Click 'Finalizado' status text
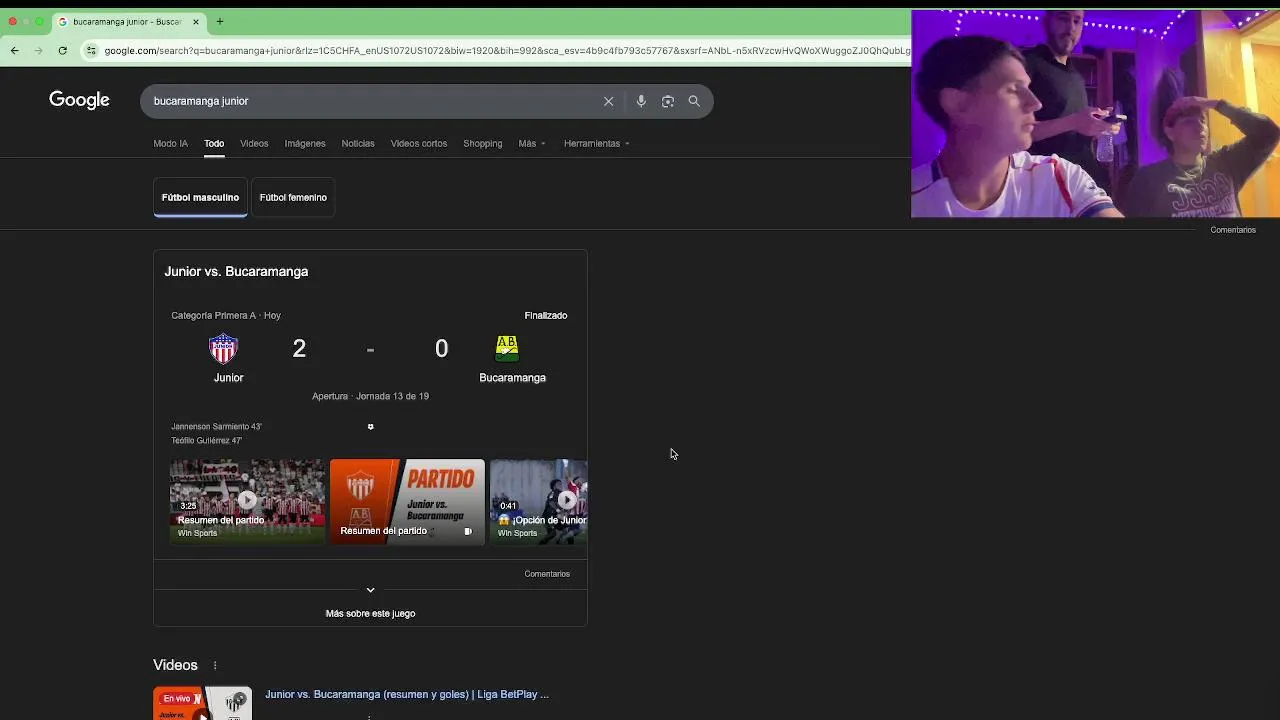This screenshot has width=1280, height=720. [546, 315]
